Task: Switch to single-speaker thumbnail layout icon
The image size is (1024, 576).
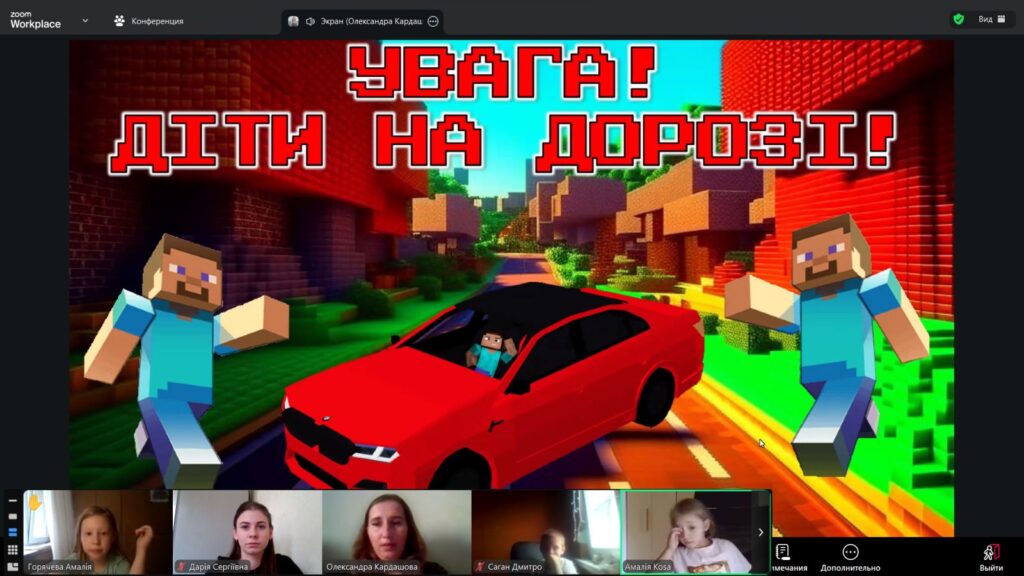Action: tap(12, 517)
